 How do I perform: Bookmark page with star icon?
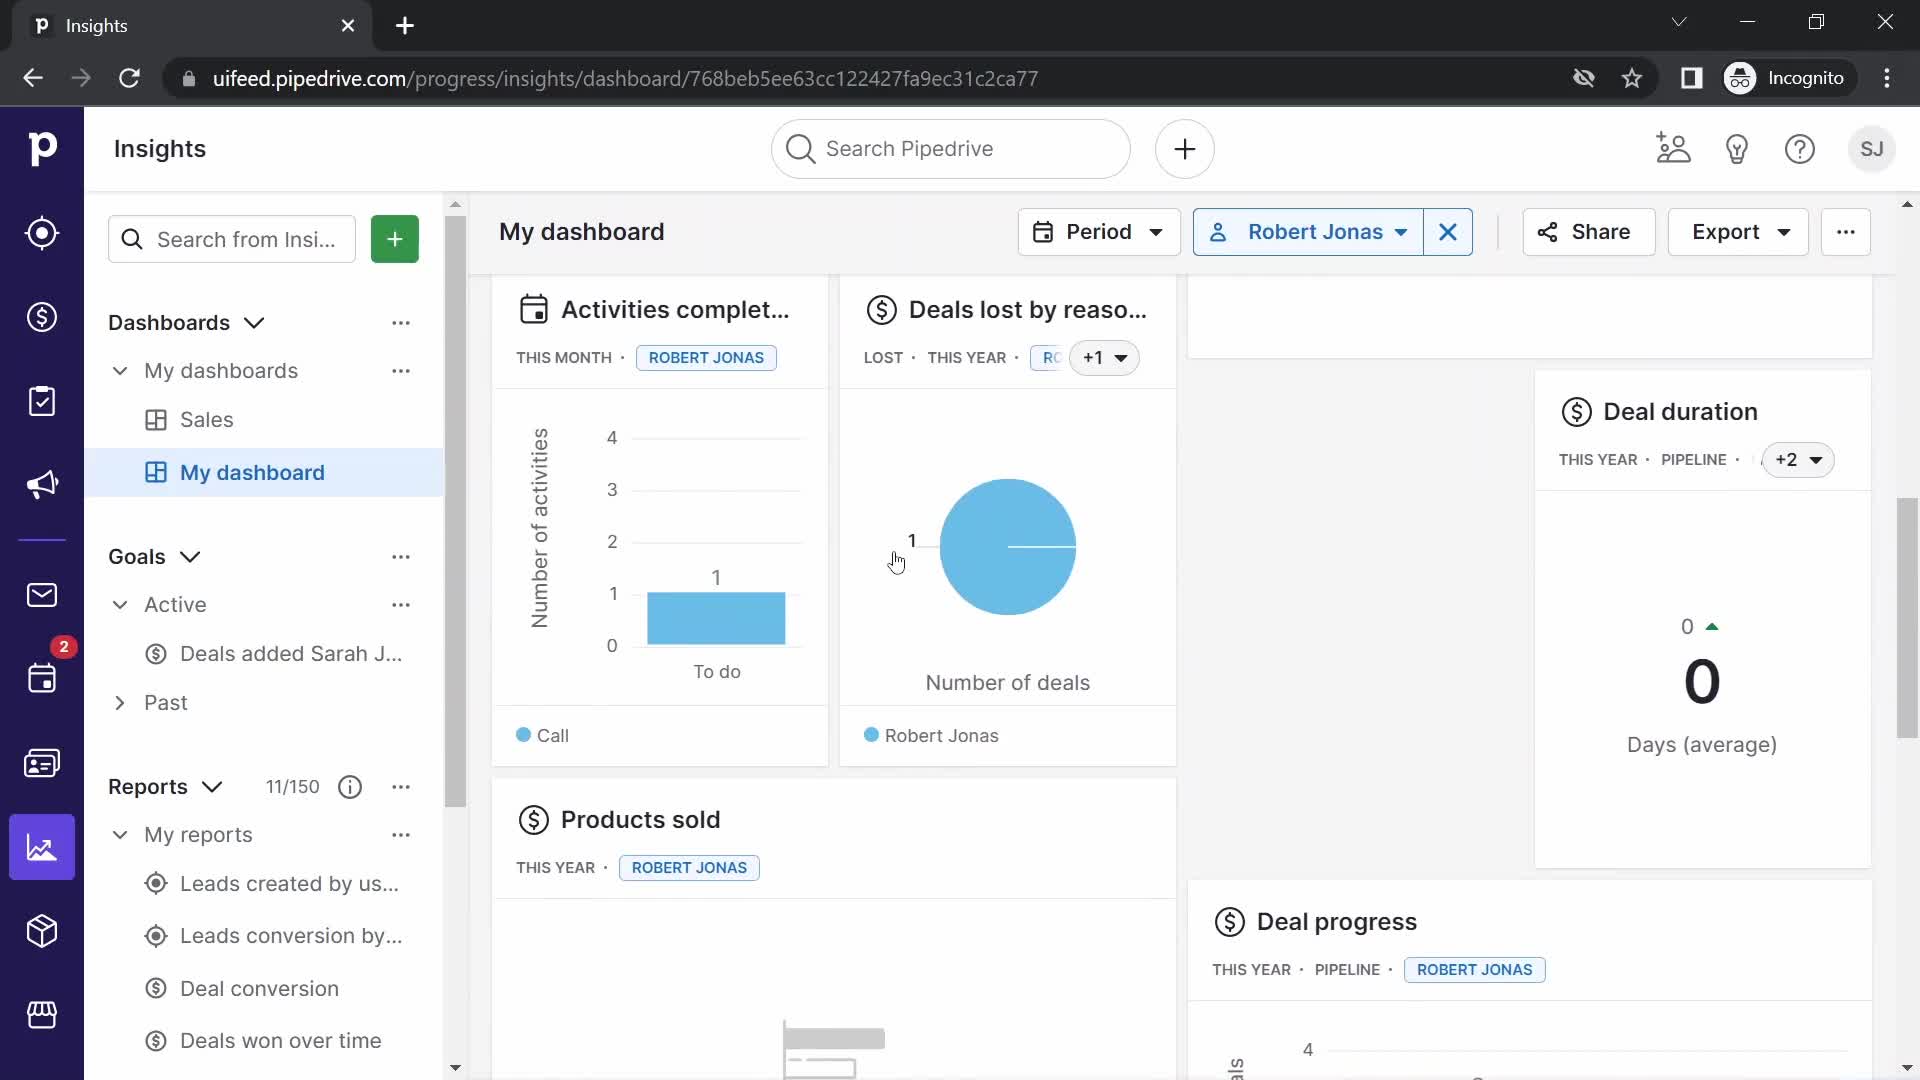coord(1632,78)
